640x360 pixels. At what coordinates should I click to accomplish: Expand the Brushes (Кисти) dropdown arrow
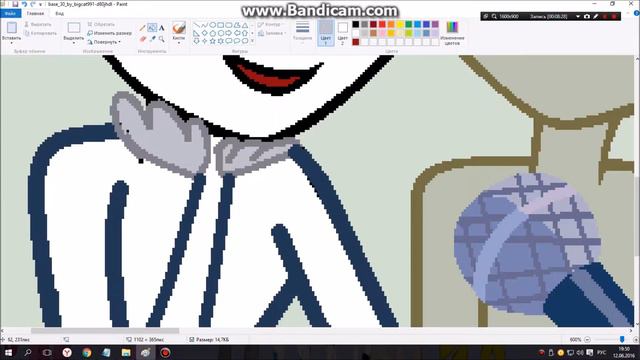[x=179, y=43]
